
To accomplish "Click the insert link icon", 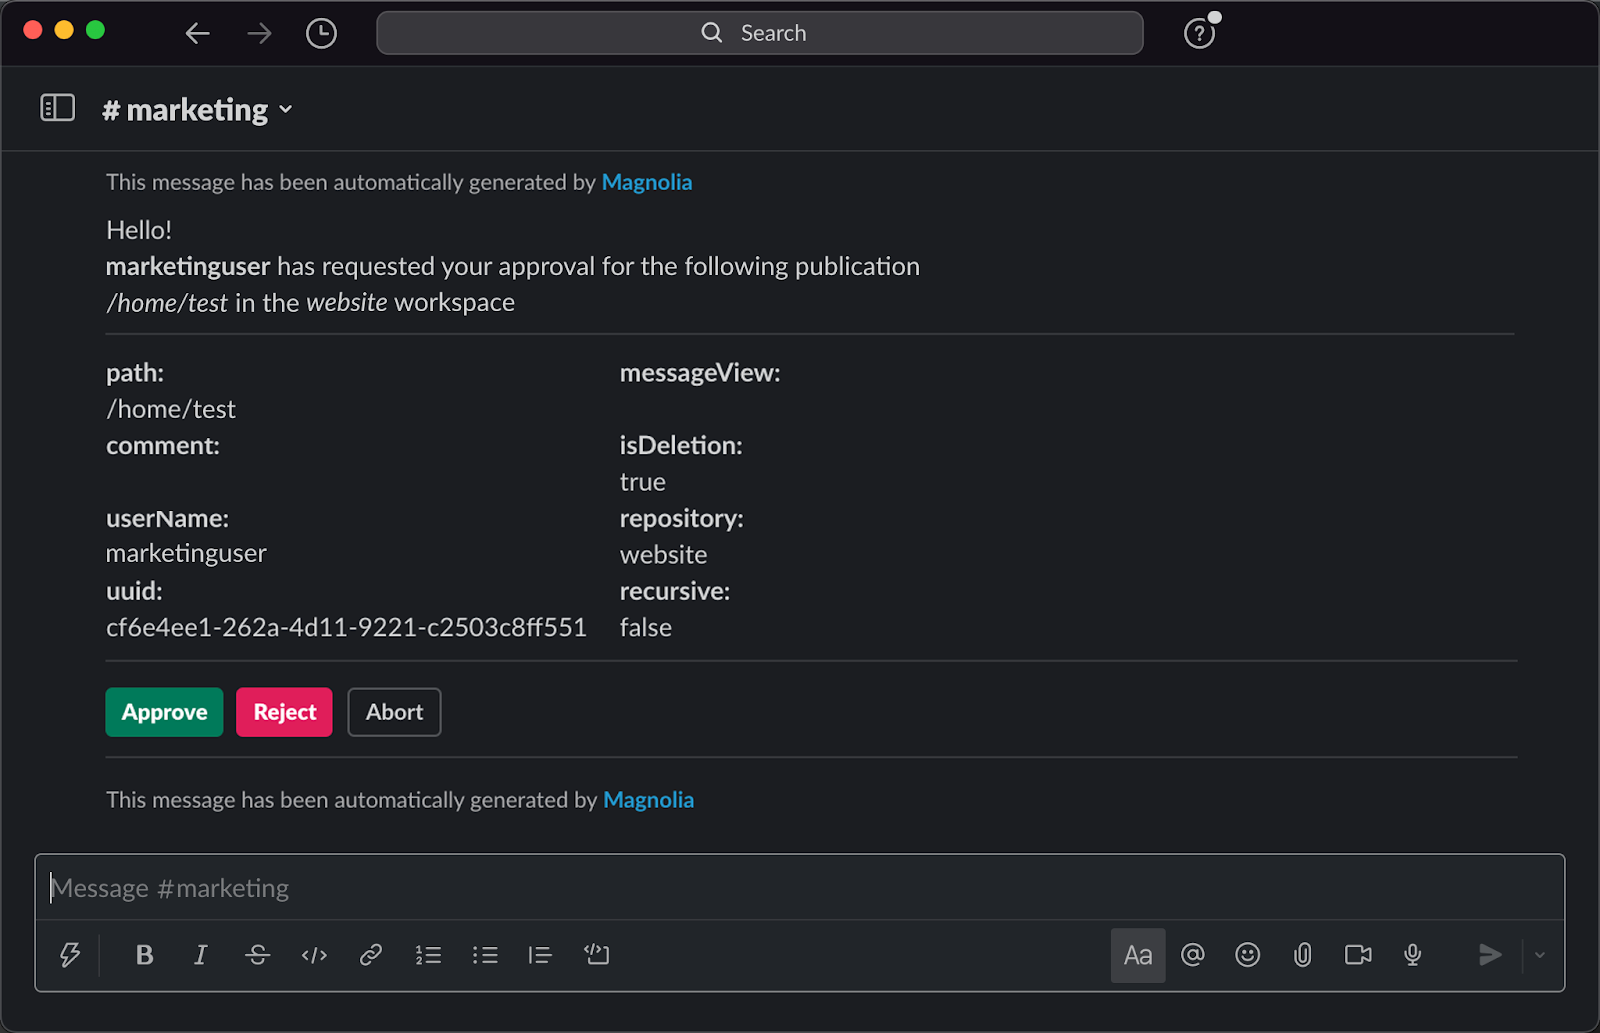I will [369, 955].
